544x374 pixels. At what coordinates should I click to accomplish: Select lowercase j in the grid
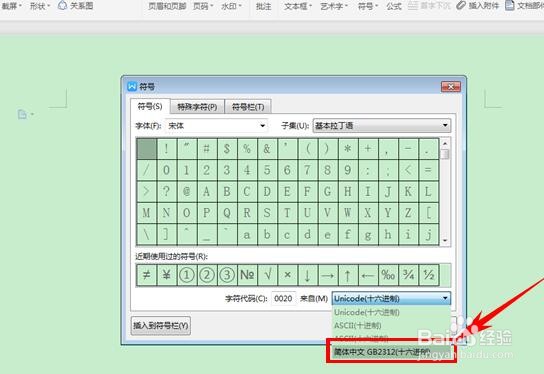[428, 235]
